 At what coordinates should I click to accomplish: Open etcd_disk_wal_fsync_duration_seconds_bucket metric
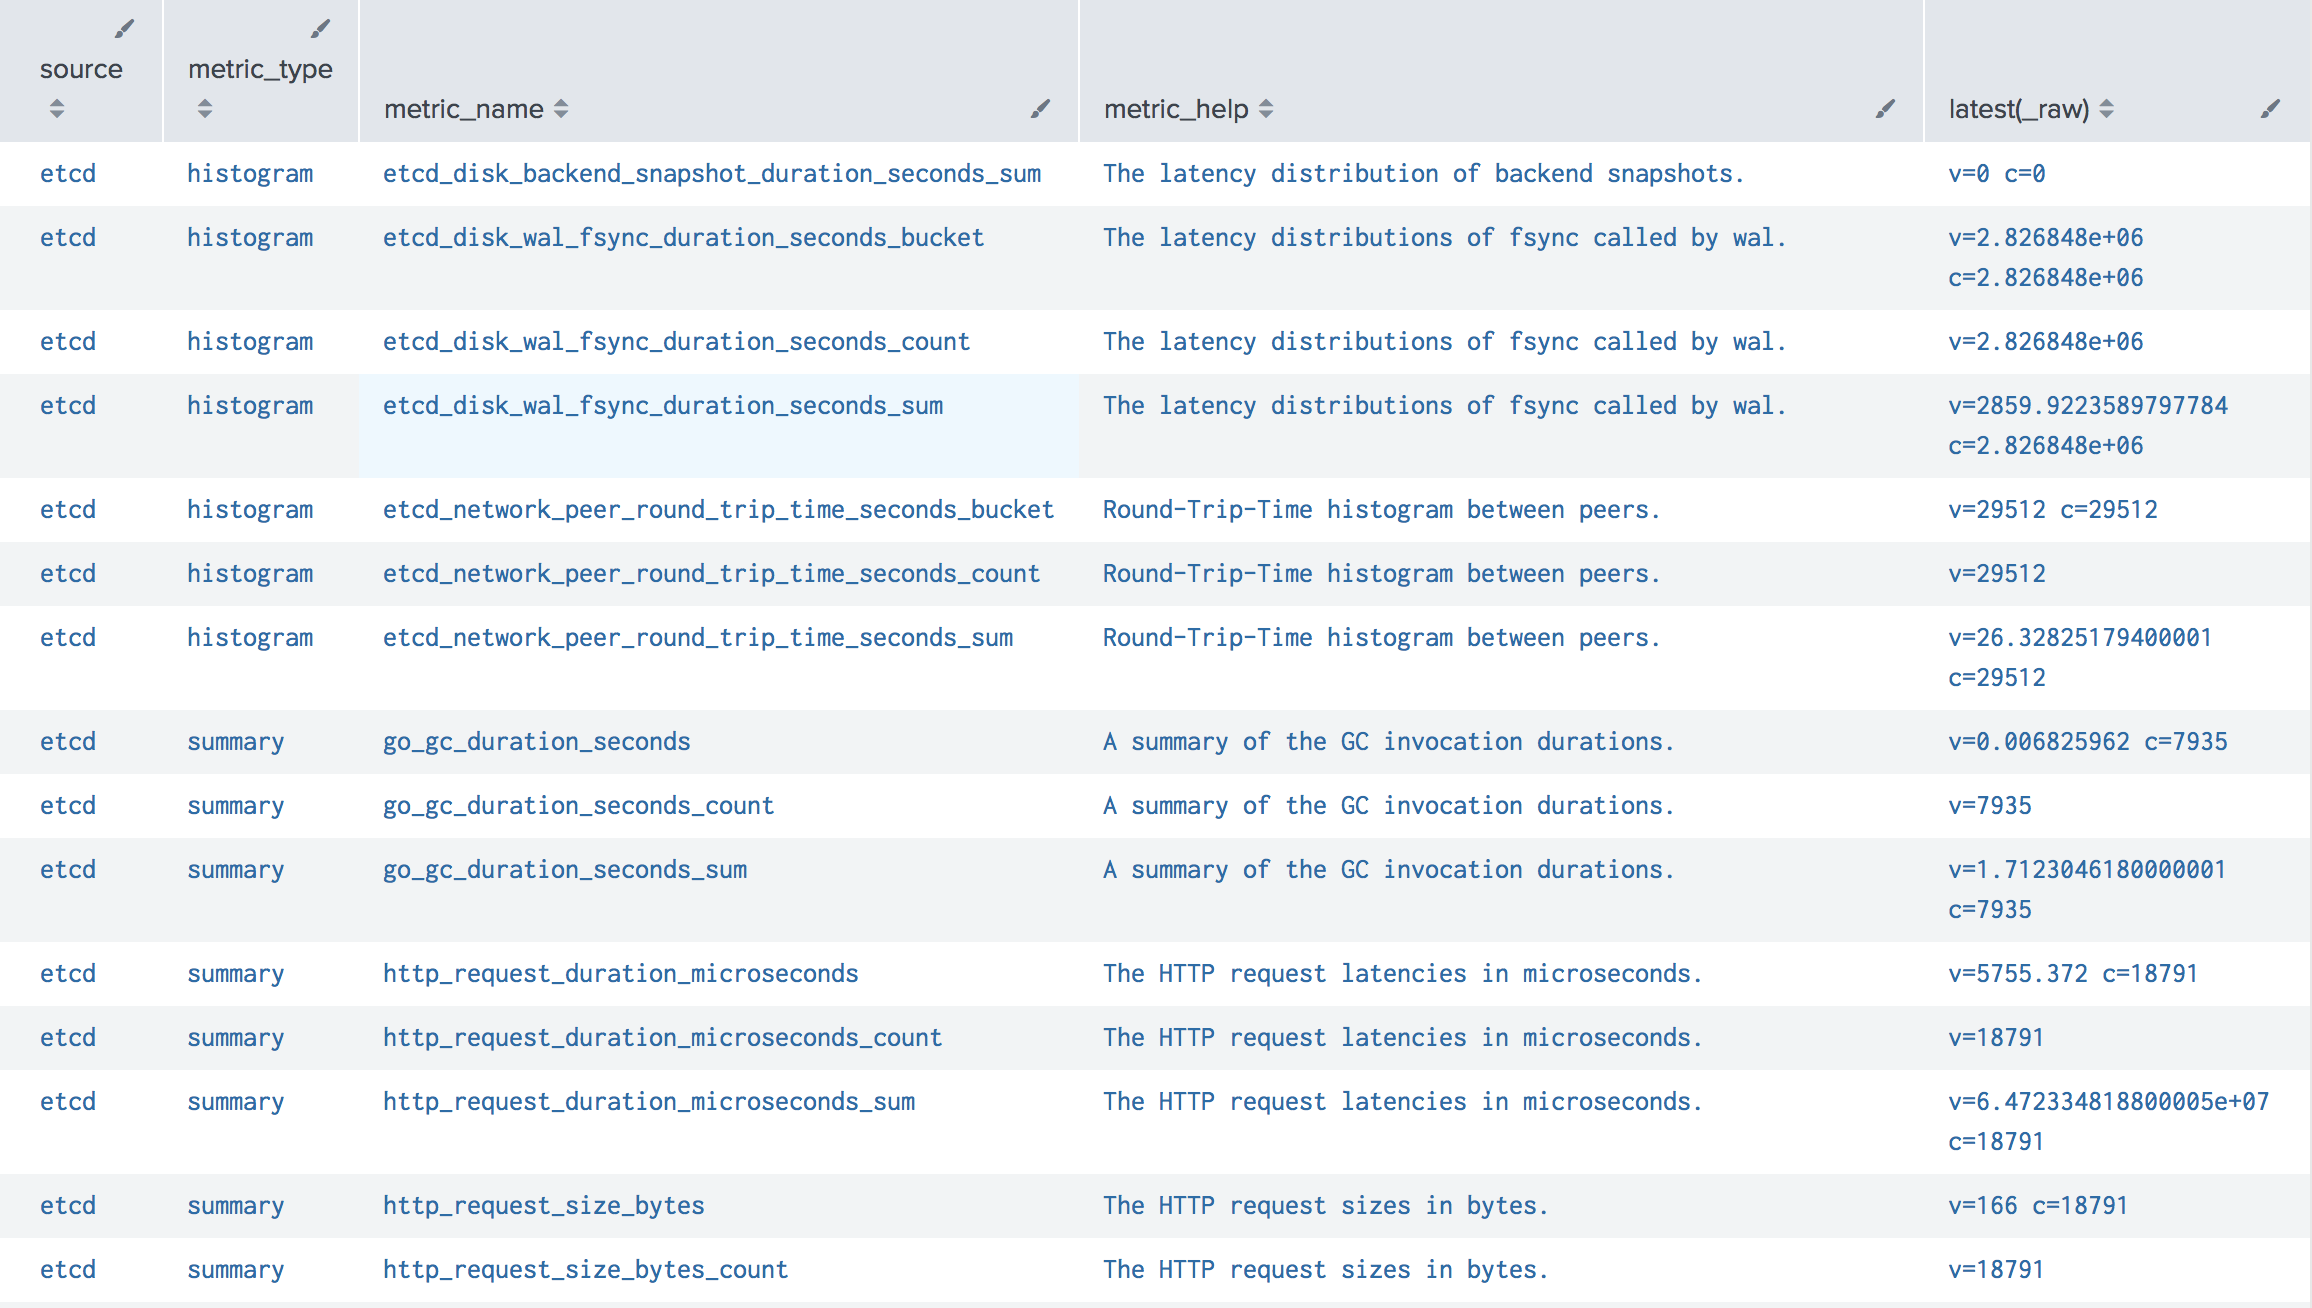[x=684, y=238]
